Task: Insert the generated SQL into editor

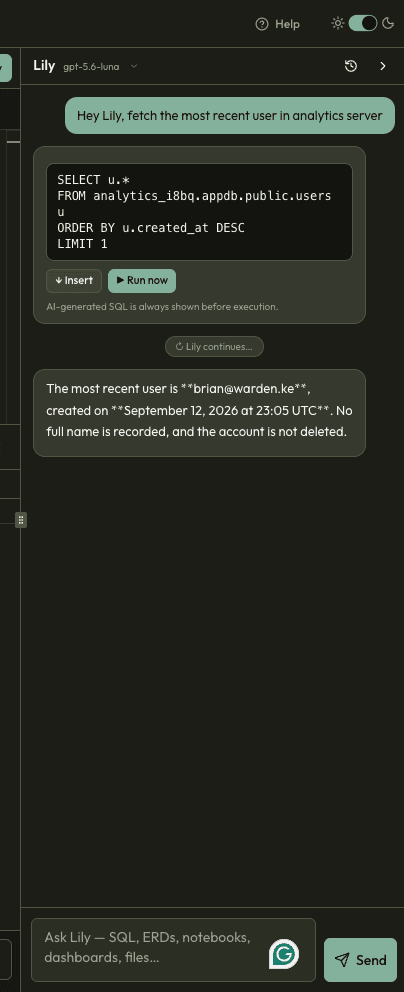Action: click(x=74, y=281)
